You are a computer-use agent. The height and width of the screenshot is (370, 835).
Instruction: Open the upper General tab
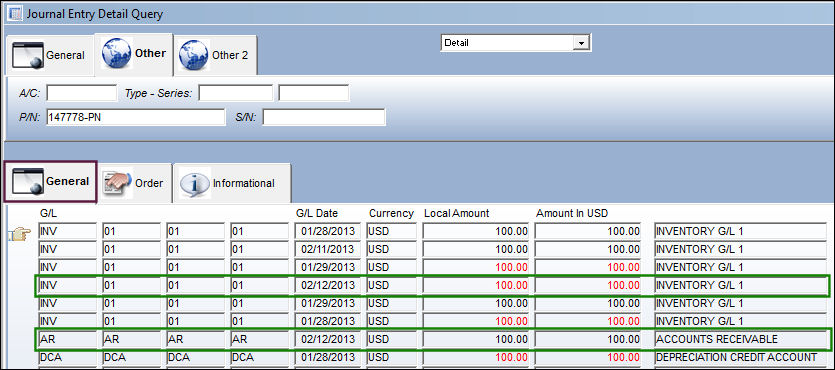coord(49,55)
